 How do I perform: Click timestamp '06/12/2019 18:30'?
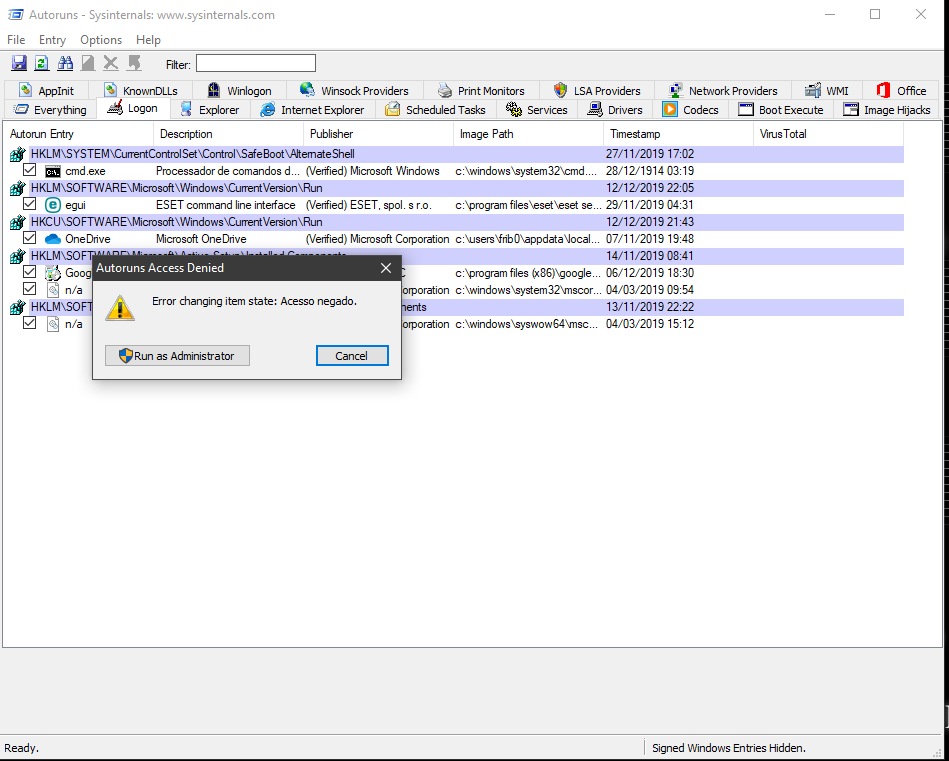coord(649,273)
